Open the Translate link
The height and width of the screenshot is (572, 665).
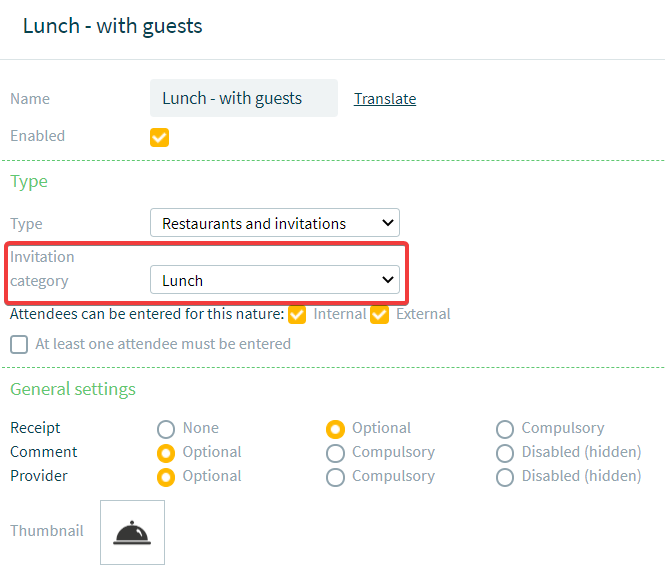click(385, 99)
